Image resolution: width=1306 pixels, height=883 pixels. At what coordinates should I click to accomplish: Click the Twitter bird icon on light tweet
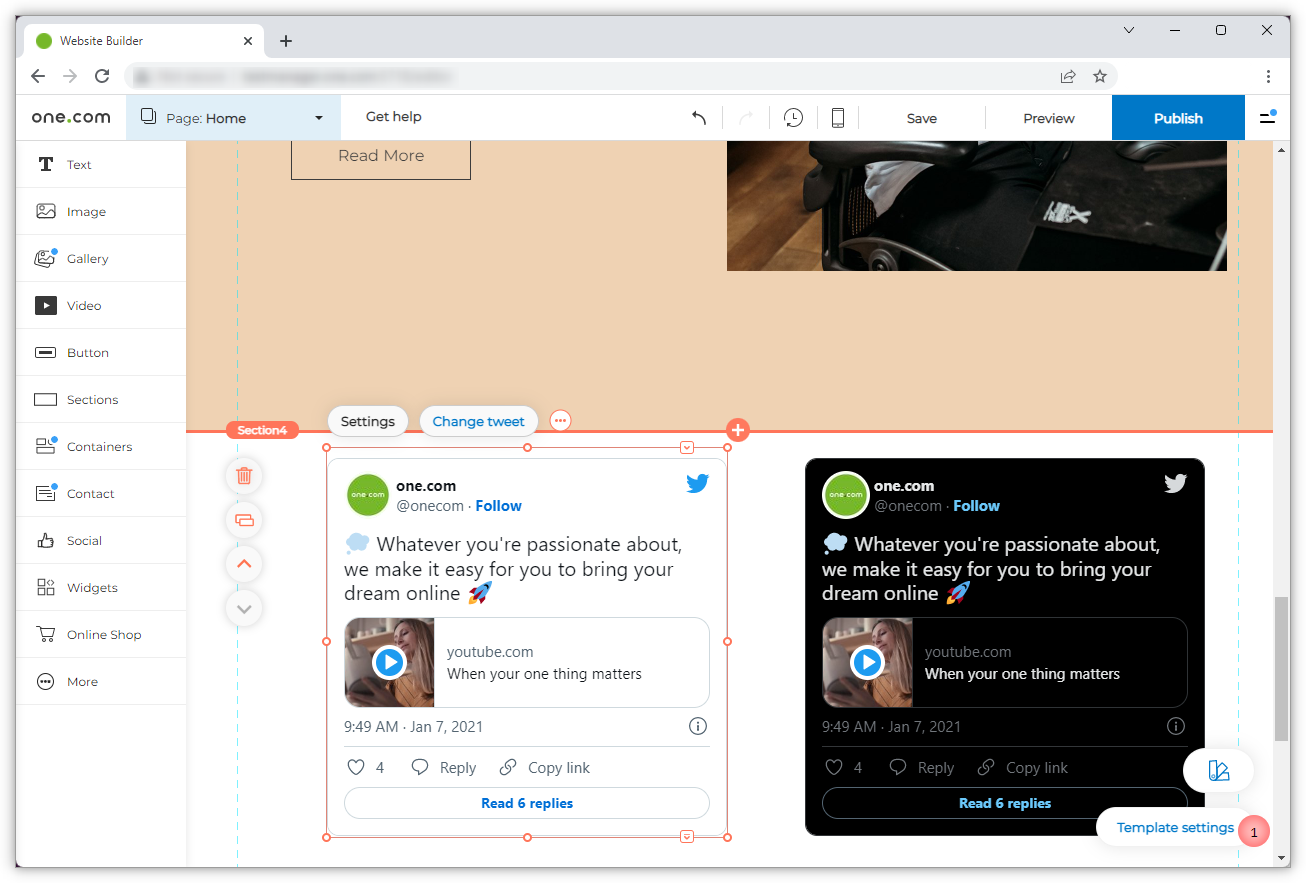(x=697, y=484)
